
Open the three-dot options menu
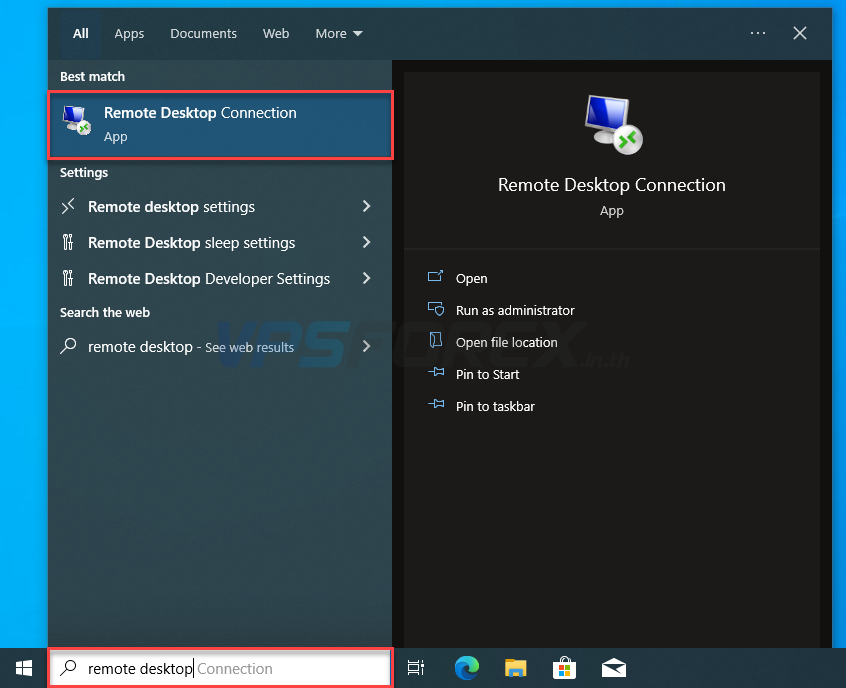coord(758,33)
